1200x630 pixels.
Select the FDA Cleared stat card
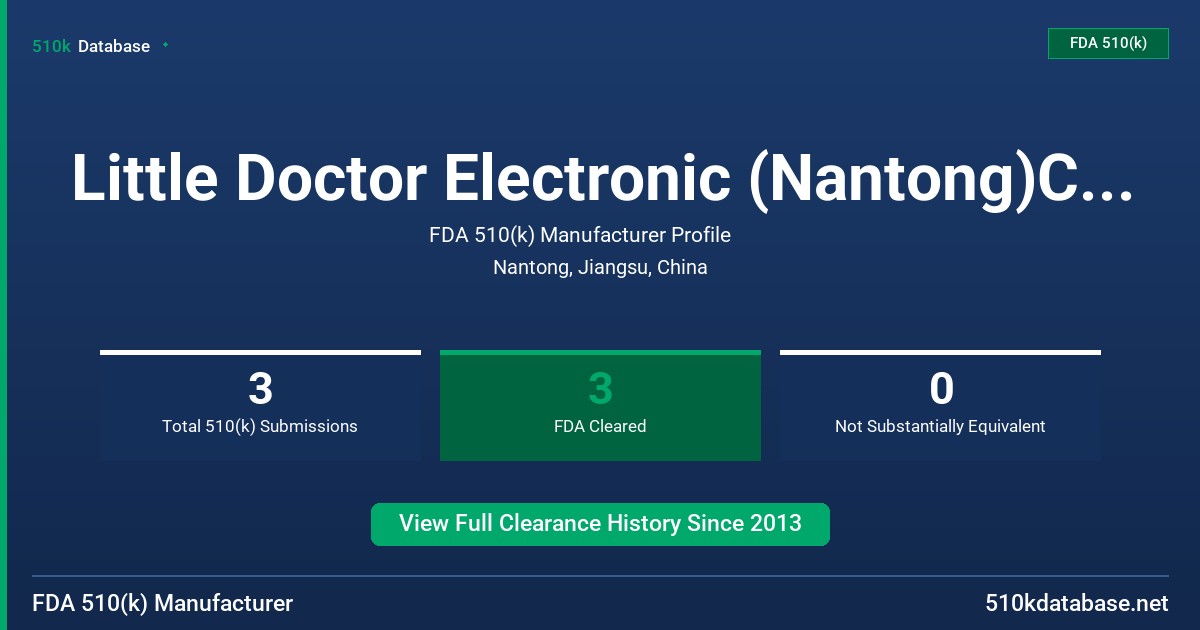point(600,406)
